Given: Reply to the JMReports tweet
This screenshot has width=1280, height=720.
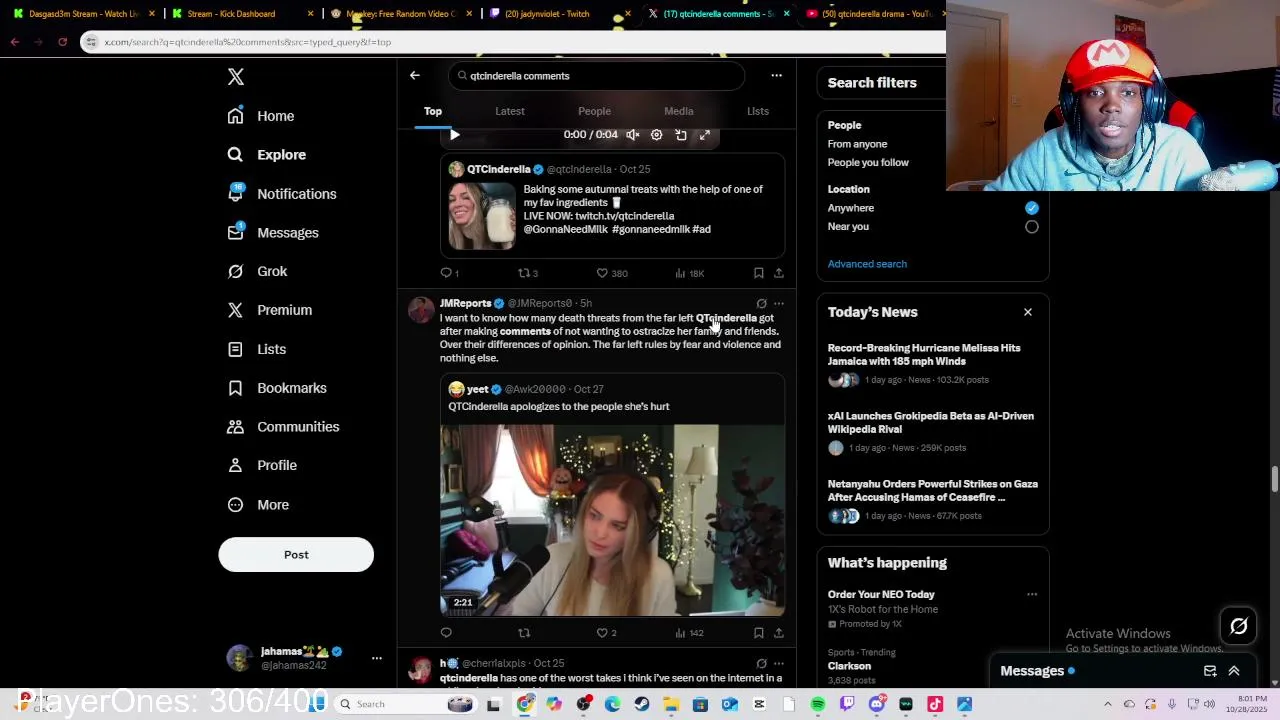Looking at the screenshot, I should click(446, 633).
